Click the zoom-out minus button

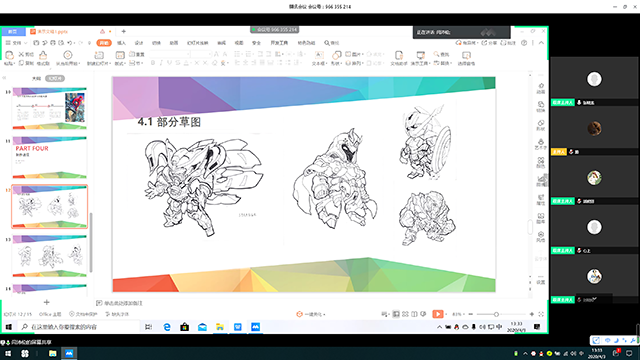point(471,314)
